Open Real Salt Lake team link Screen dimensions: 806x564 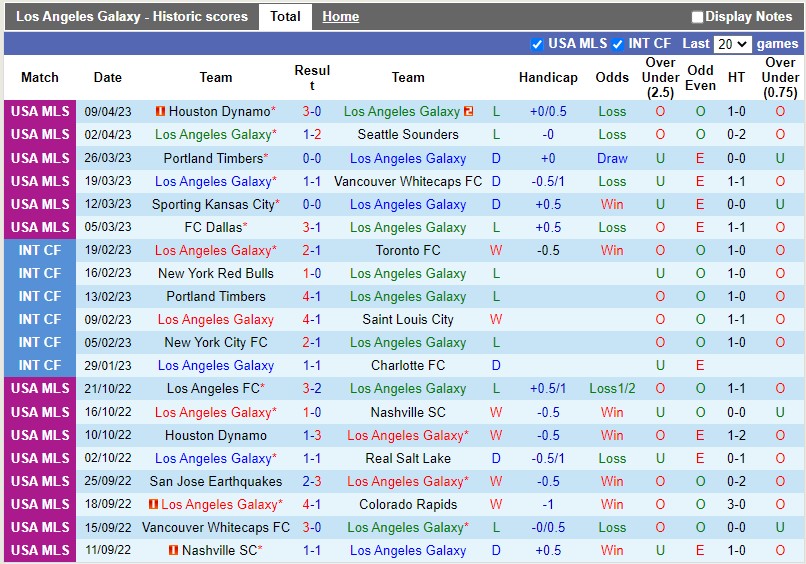tap(408, 458)
